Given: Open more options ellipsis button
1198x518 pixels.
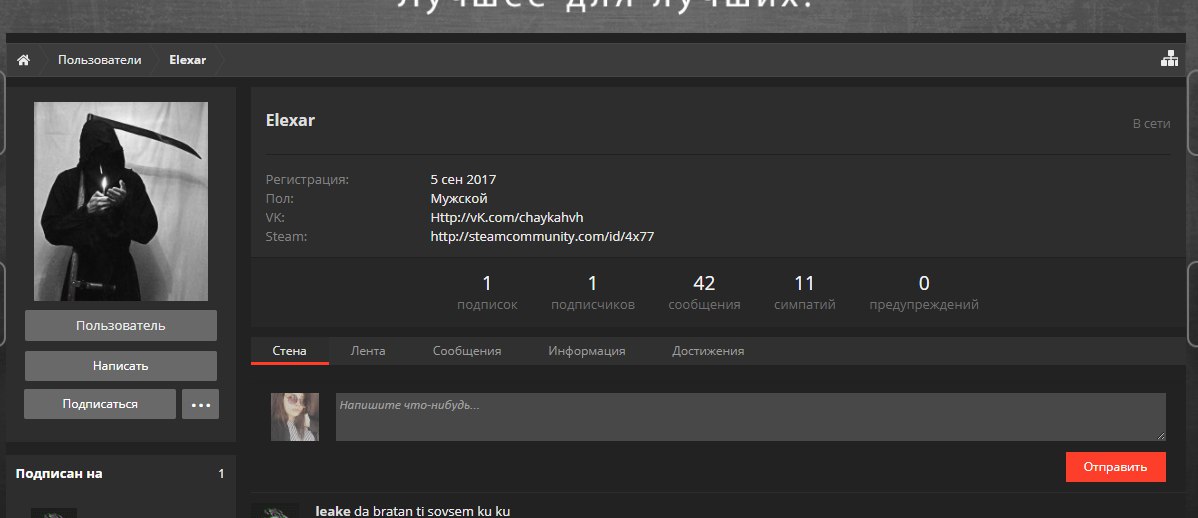Looking at the screenshot, I should pos(200,404).
